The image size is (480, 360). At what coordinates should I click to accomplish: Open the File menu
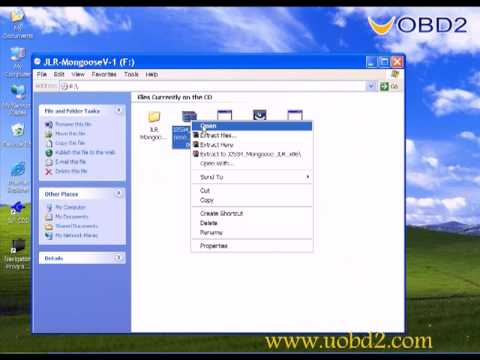click(42, 74)
